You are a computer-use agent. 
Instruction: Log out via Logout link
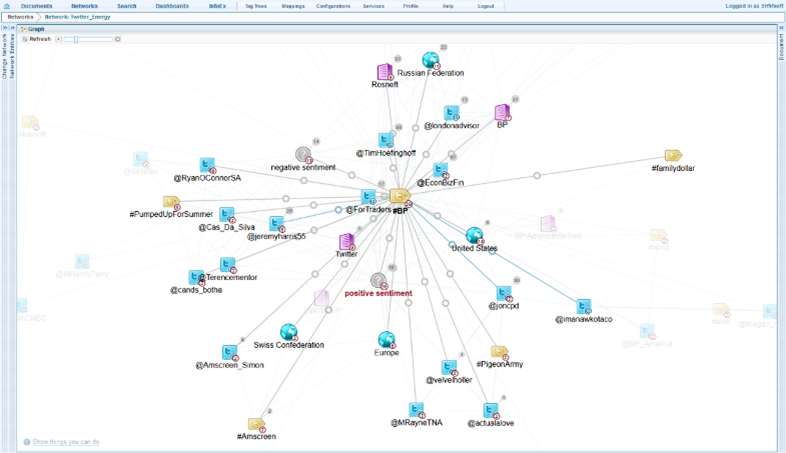click(x=486, y=6)
